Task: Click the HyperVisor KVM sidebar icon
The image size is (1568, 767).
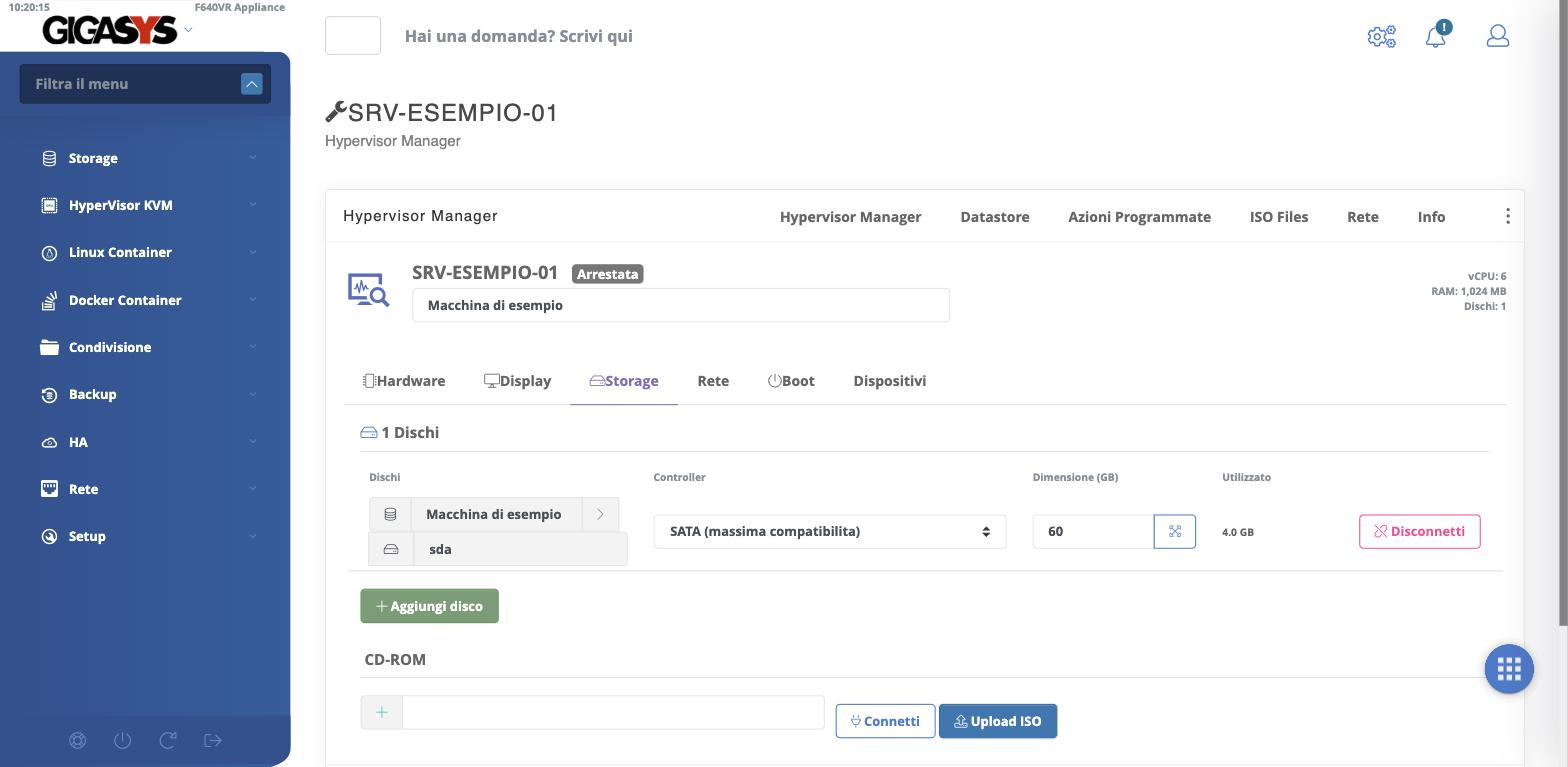Action: tap(49, 205)
